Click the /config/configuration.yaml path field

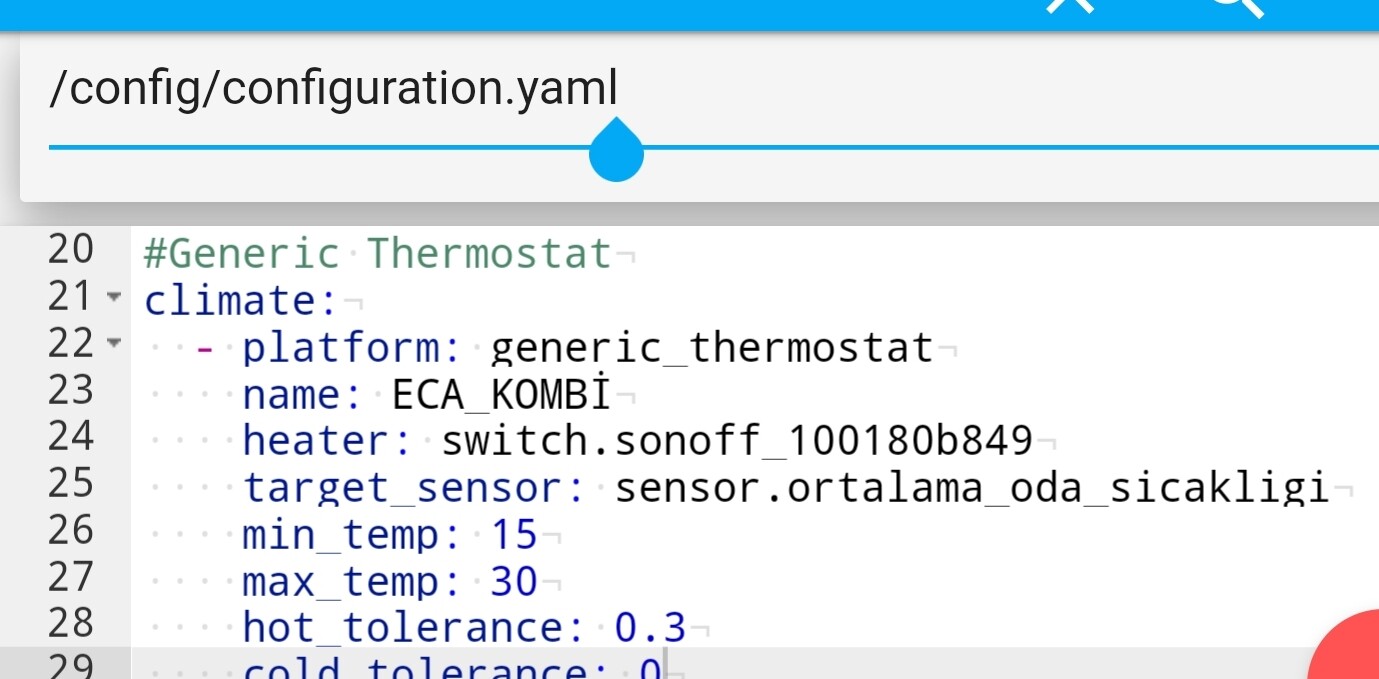coord(335,88)
